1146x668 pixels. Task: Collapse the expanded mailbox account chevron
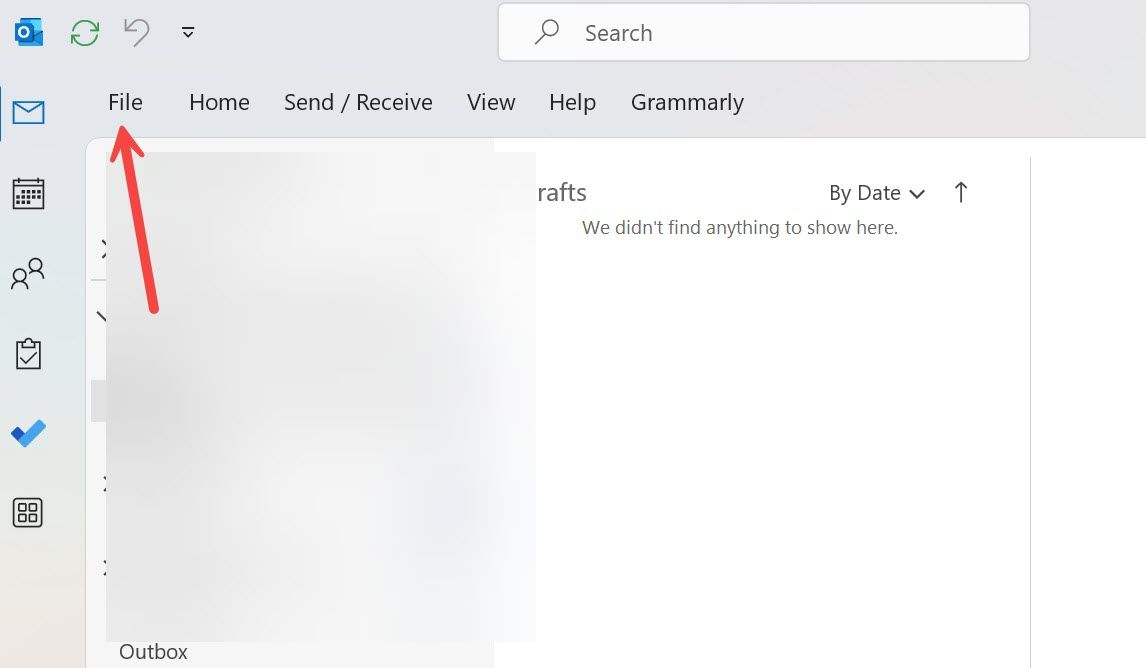coord(103,315)
